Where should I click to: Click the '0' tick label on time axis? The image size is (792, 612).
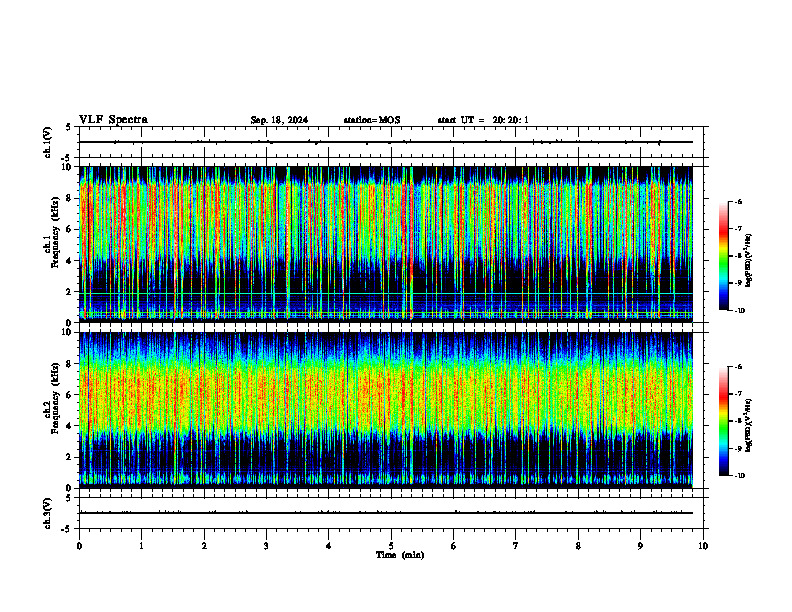(x=79, y=546)
